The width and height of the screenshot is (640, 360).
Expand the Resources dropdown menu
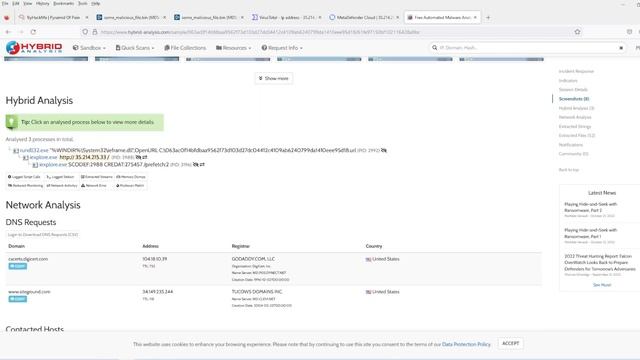[233, 48]
